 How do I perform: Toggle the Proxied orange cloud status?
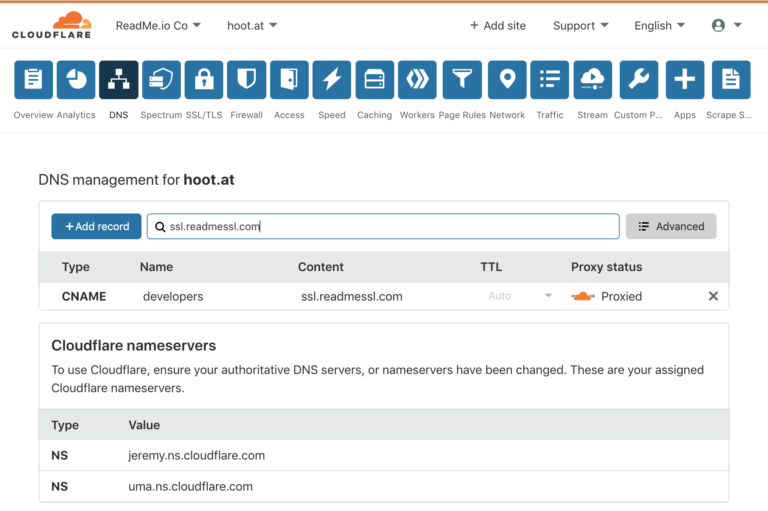click(x=583, y=296)
